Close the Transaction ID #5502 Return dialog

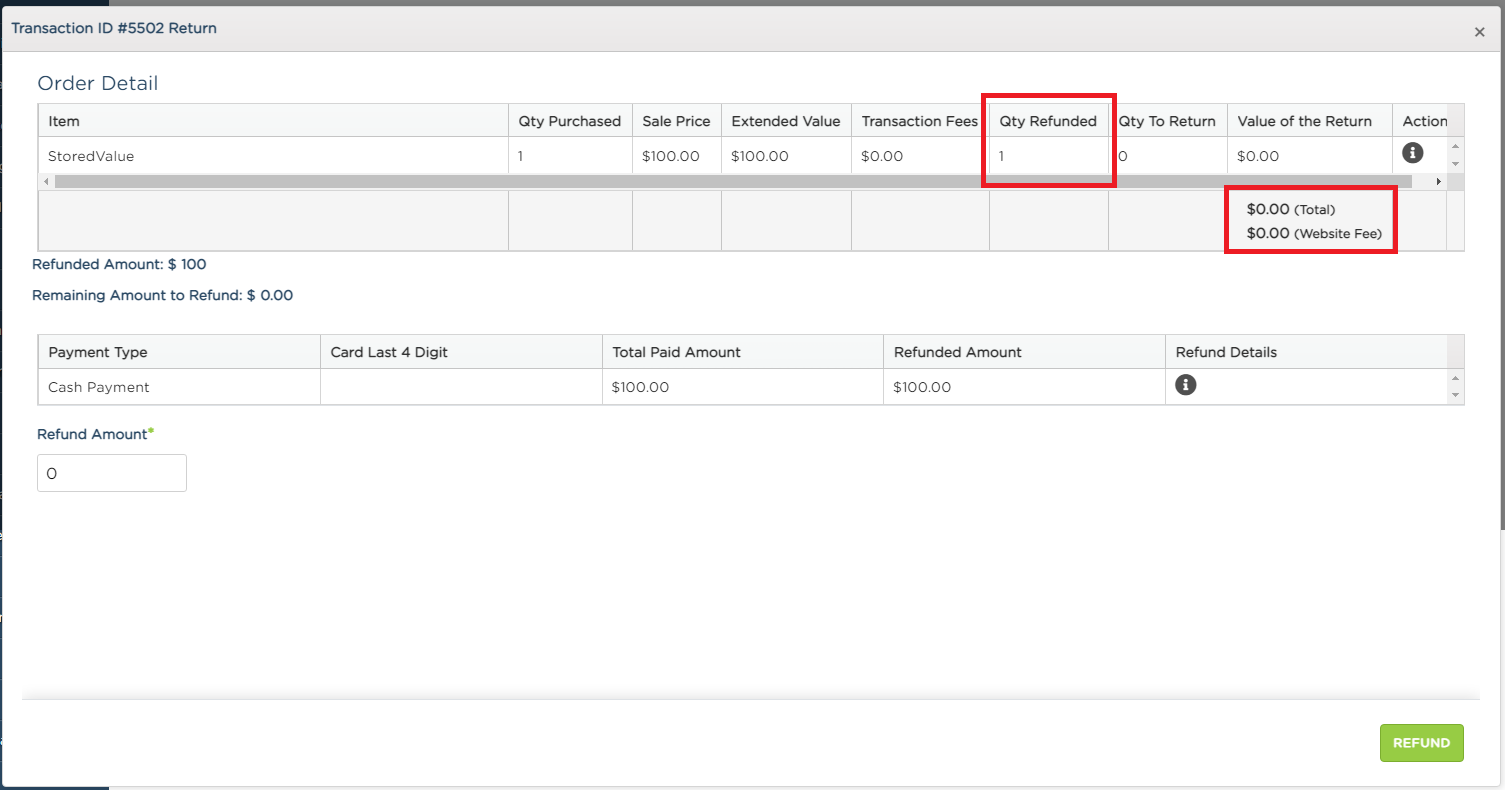(x=1479, y=32)
